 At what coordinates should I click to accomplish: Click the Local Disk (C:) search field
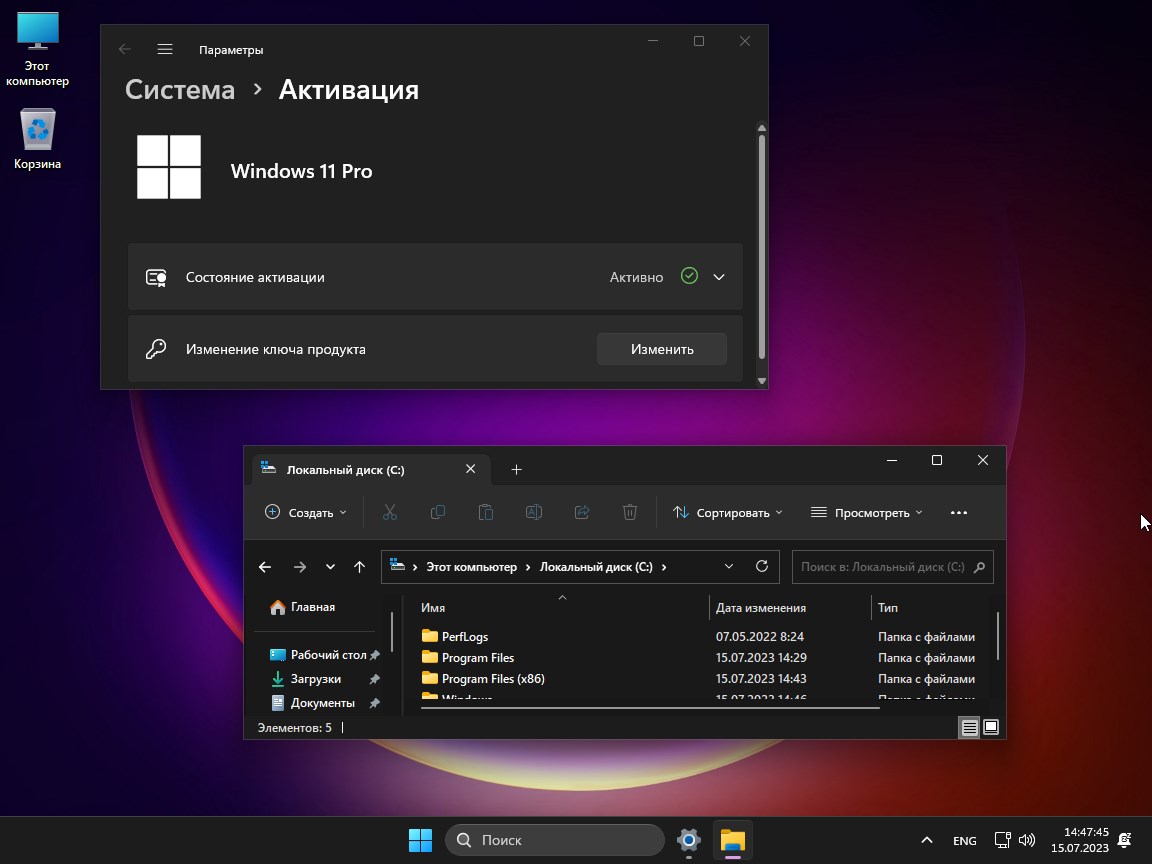coord(882,567)
